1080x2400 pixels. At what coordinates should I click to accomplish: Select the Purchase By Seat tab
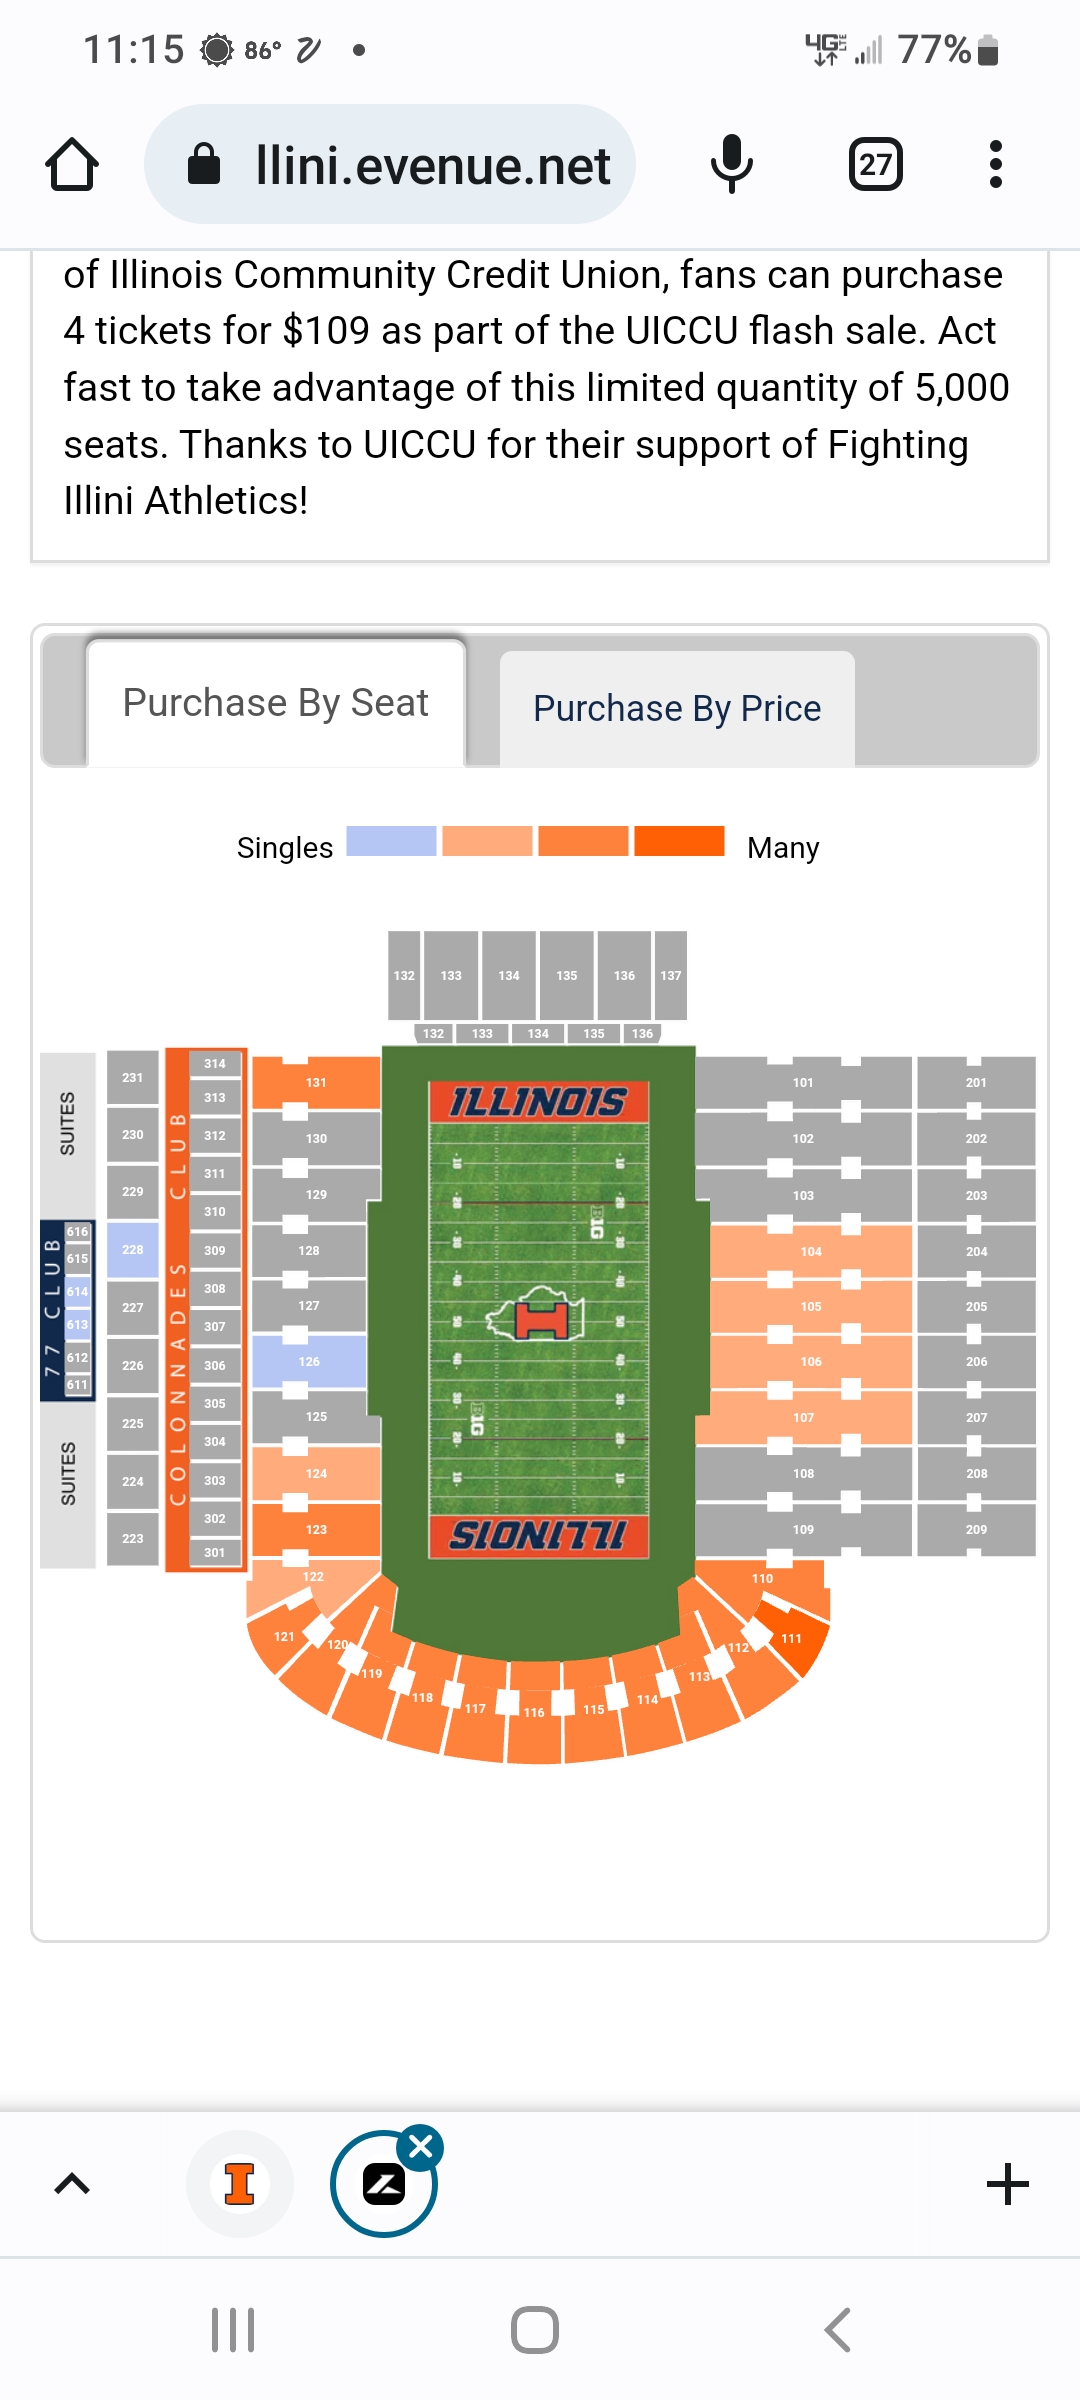276,703
